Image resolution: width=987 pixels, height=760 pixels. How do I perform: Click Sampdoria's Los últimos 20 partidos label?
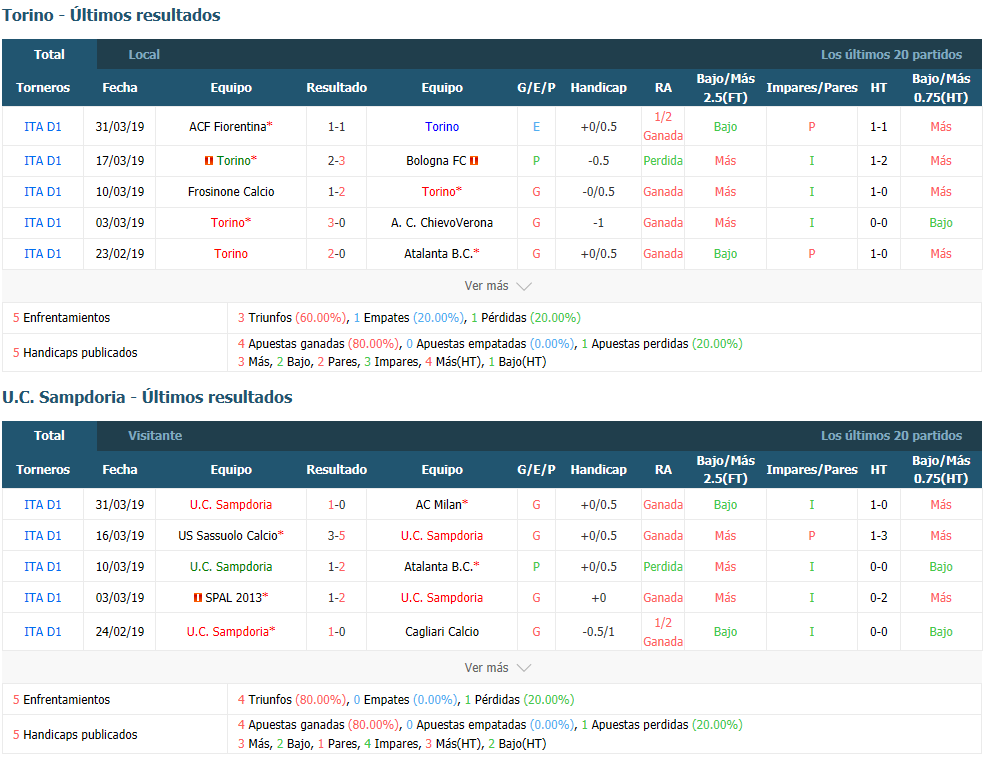click(x=891, y=436)
